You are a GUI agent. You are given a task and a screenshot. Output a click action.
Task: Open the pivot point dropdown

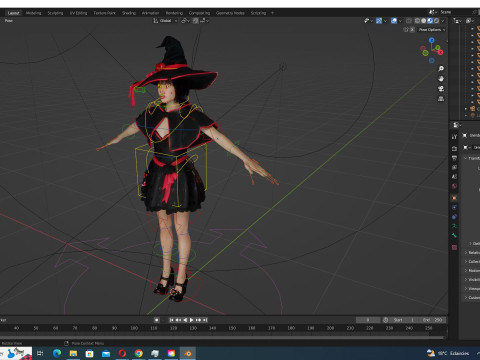pyautogui.click(x=185, y=21)
